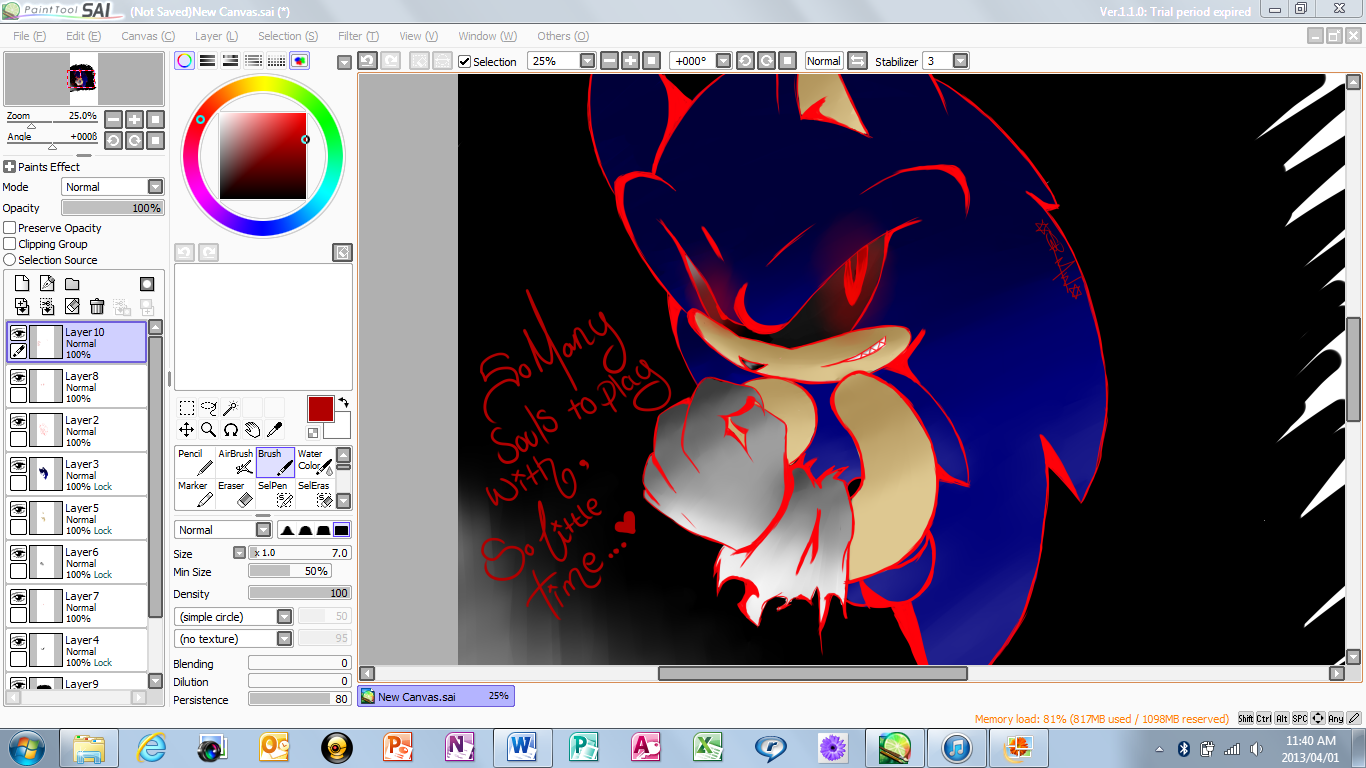Image resolution: width=1366 pixels, height=768 pixels.
Task: Delete the selected layer with trash icon
Action: pyautogui.click(x=97, y=306)
